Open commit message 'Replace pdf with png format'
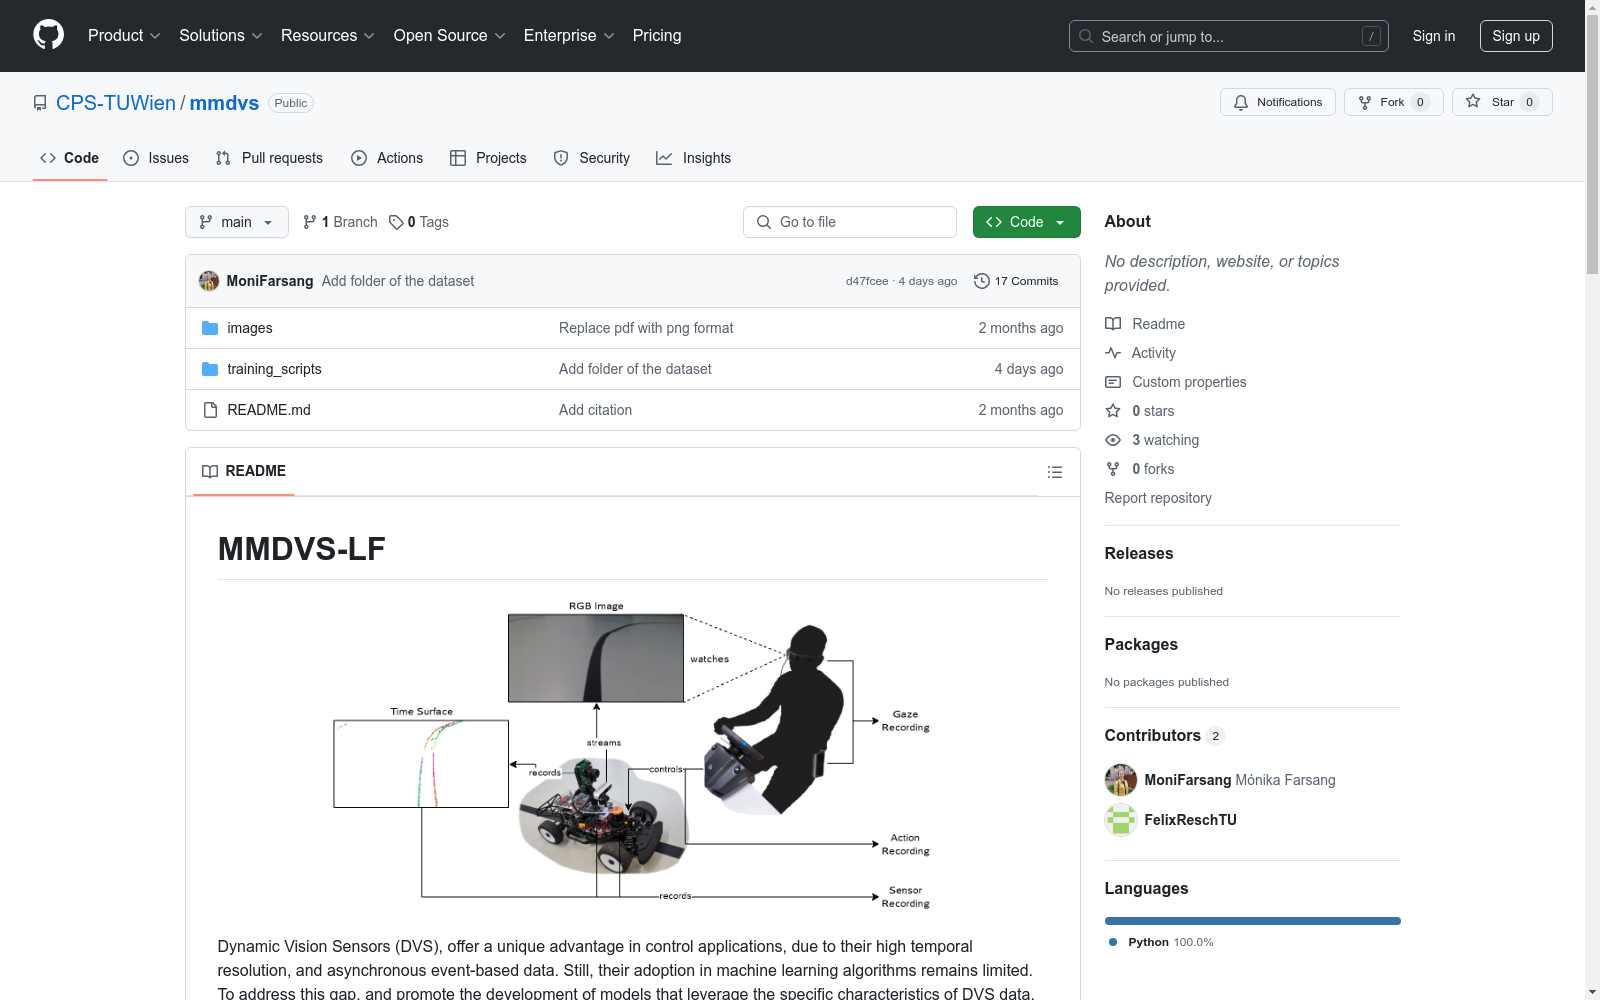The width and height of the screenshot is (1600, 1000). click(x=646, y=328)
